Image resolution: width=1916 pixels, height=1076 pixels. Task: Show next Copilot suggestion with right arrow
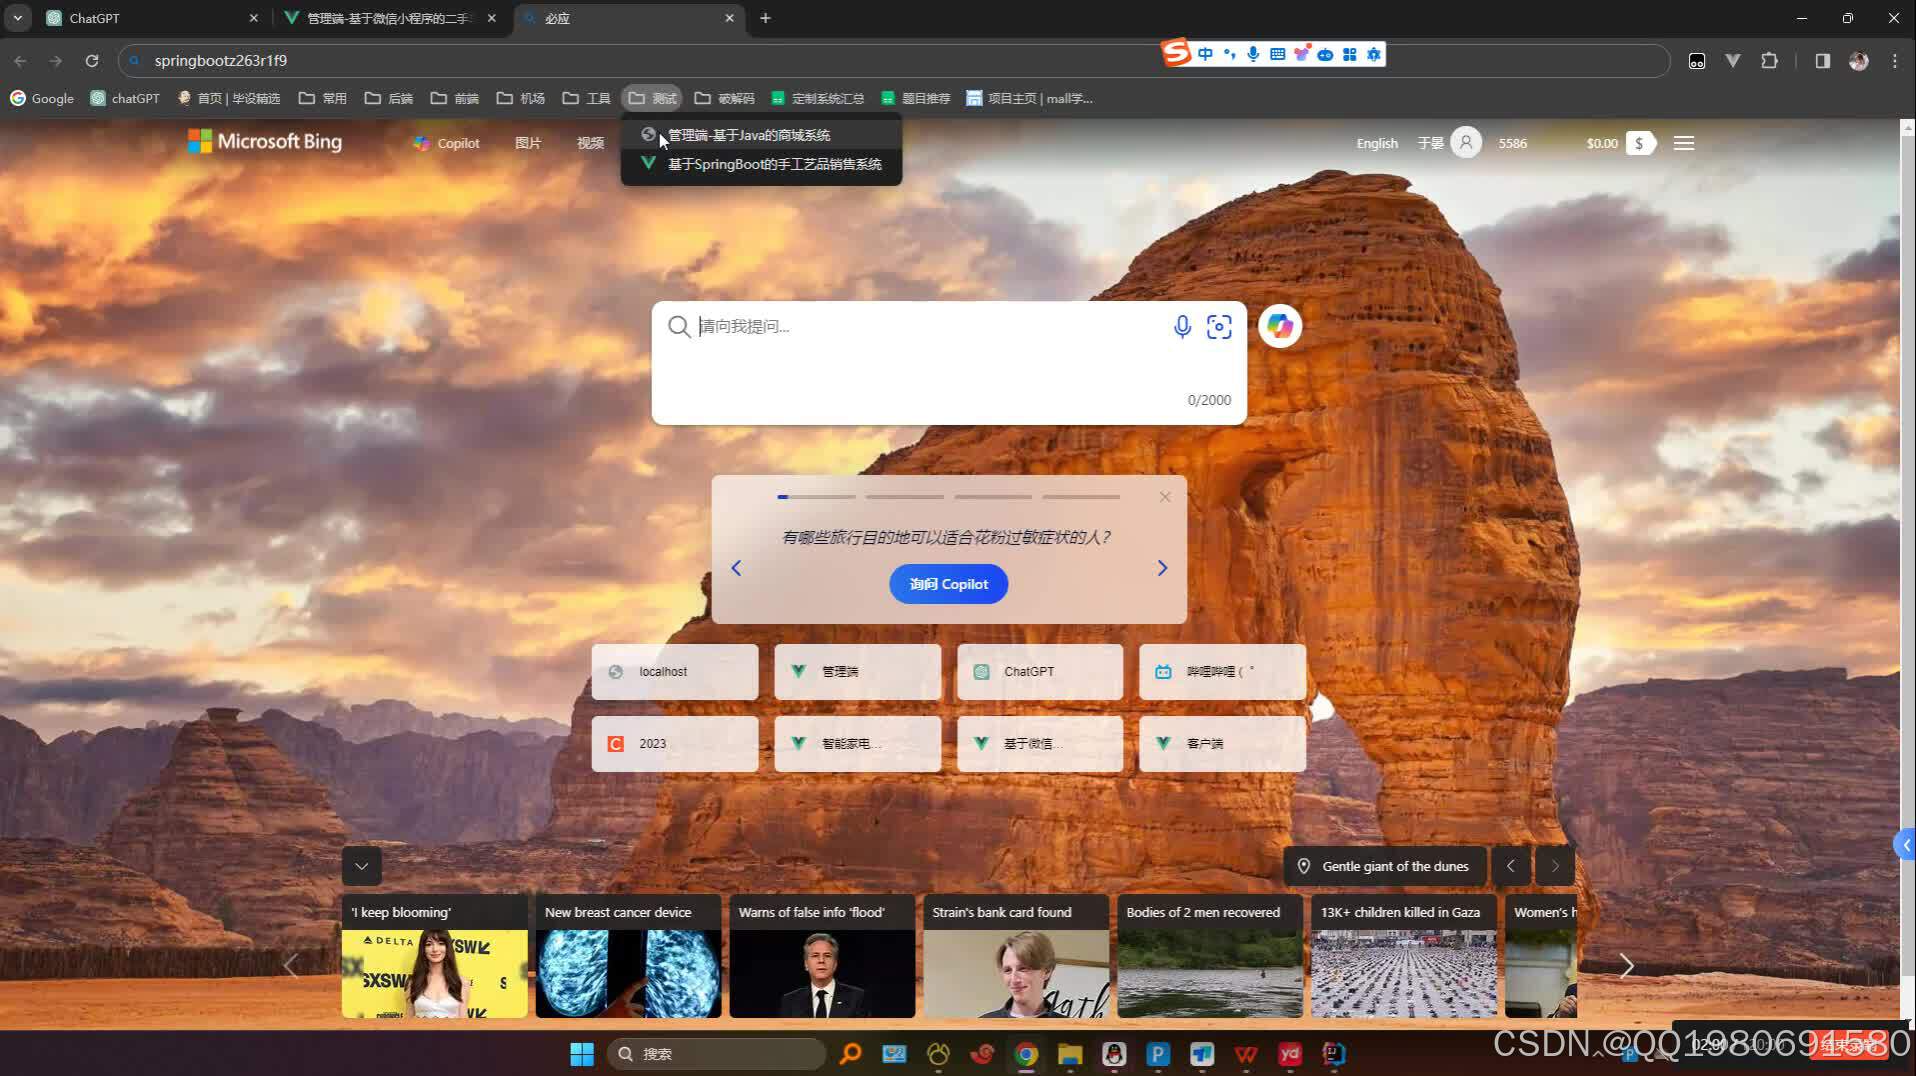coord(1162,568)
